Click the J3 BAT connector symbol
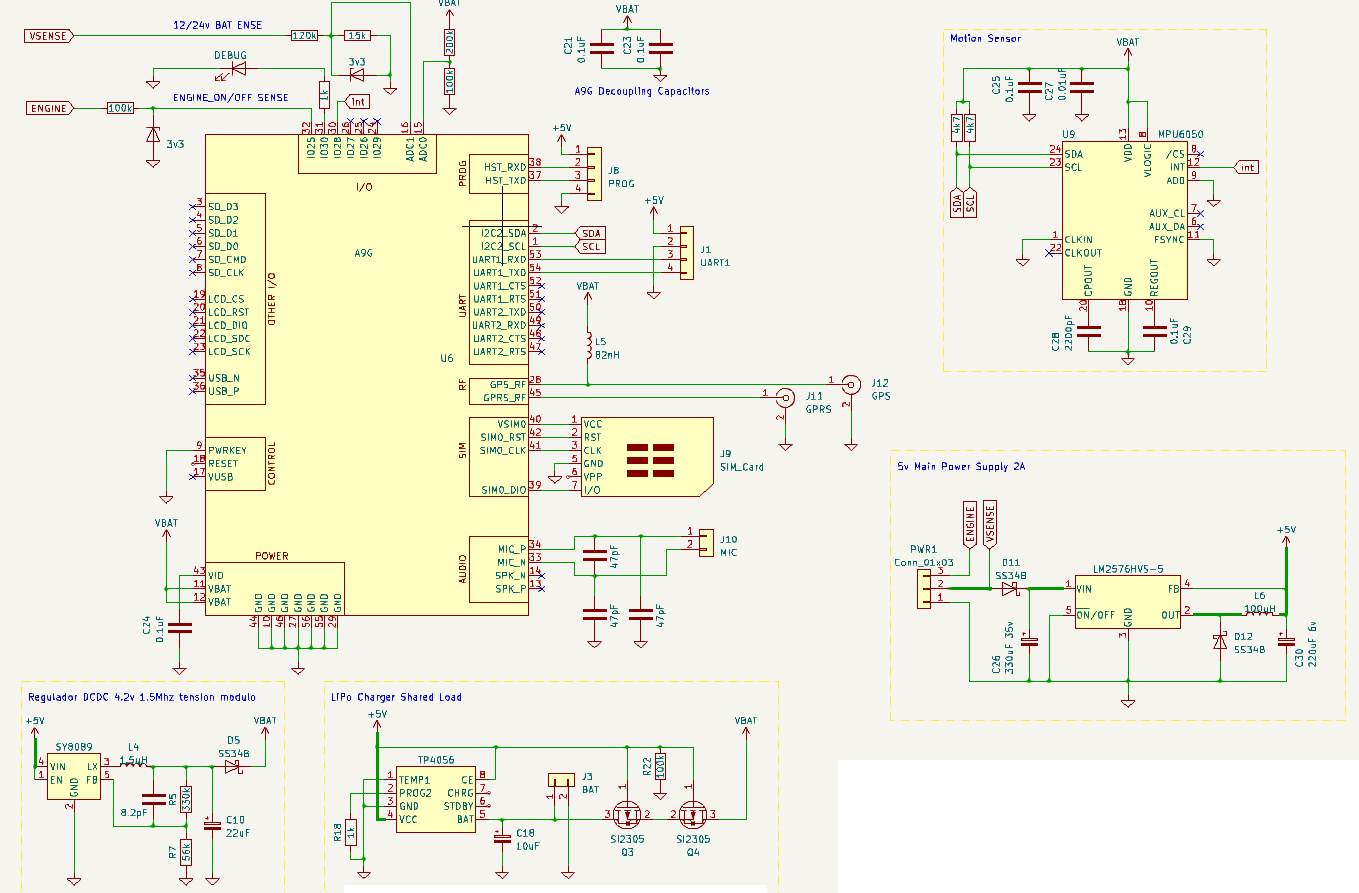1359x893 pixels. click(559, 781)
